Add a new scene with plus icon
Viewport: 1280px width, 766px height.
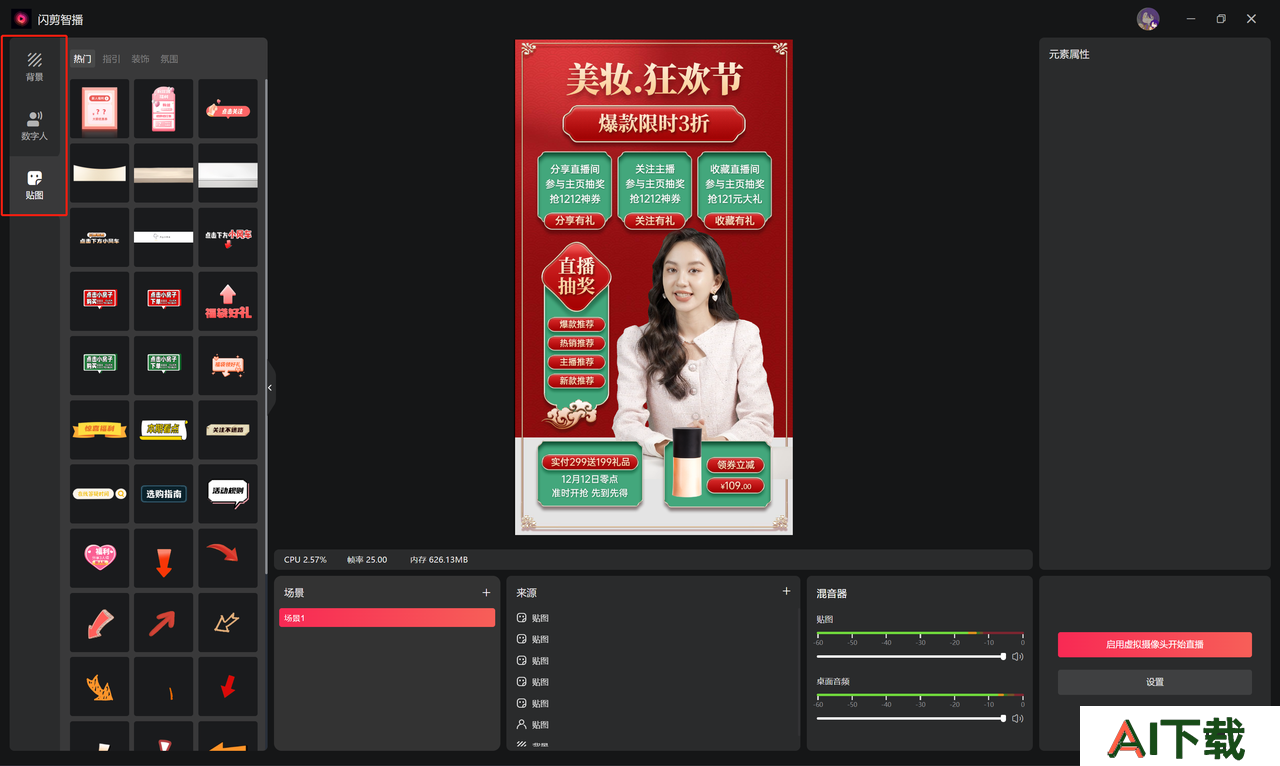pos(487,593)
